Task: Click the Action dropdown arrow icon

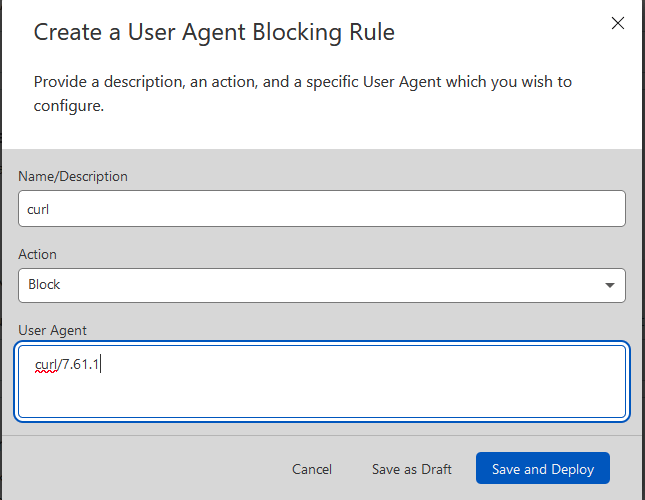Action: [610, 285]
